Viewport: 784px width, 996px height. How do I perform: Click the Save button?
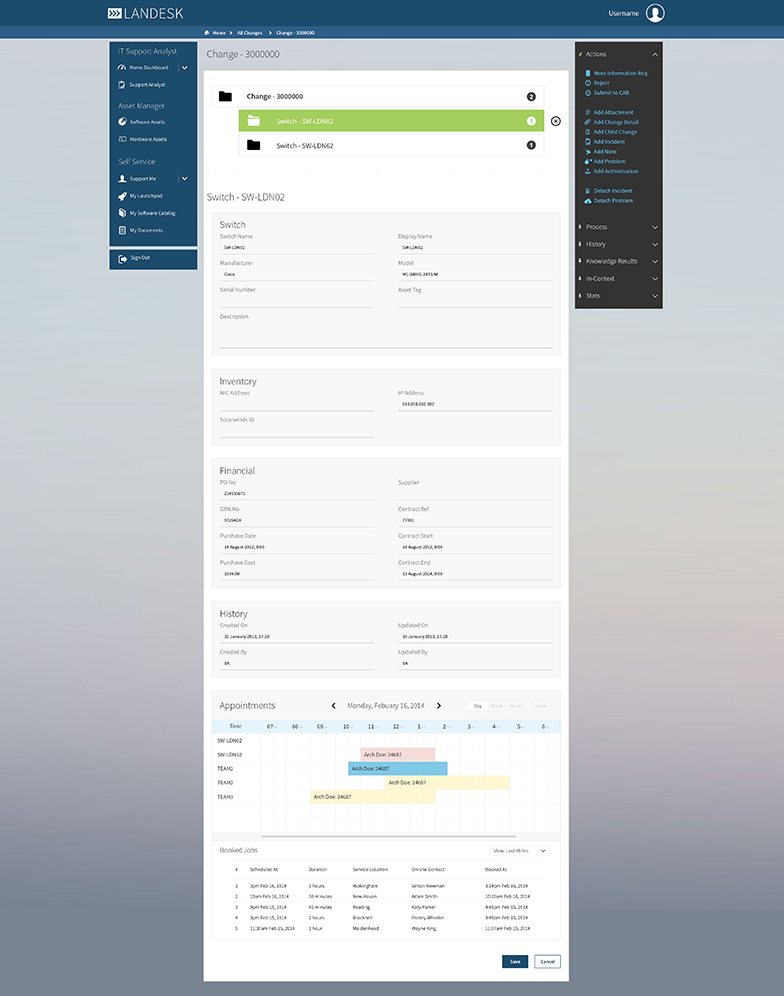click(x=515, y=961)
